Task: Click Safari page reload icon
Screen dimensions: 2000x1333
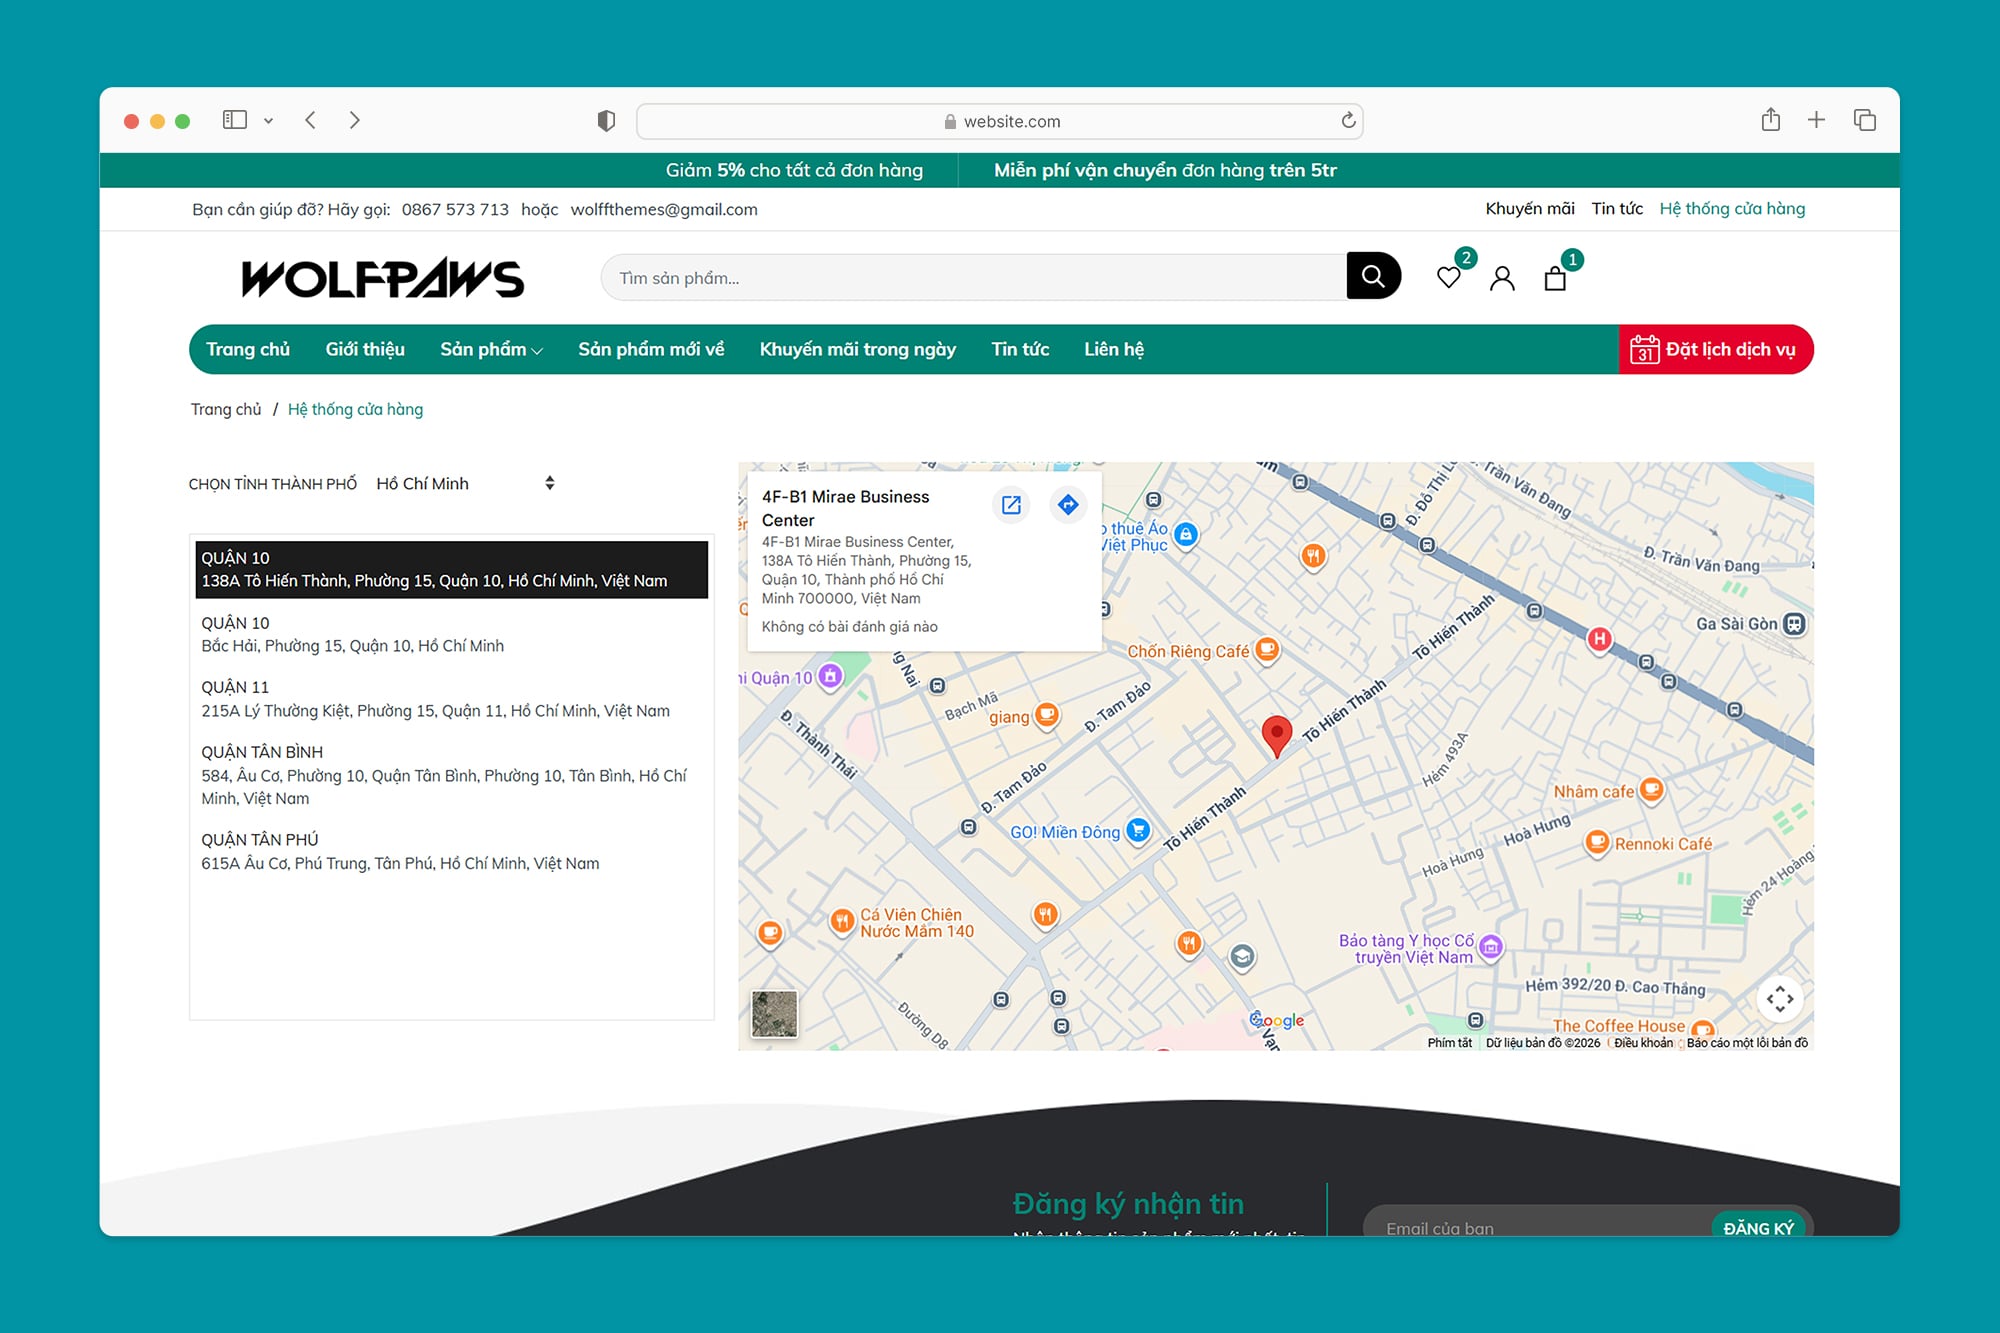Action: tap(1348, 120)
